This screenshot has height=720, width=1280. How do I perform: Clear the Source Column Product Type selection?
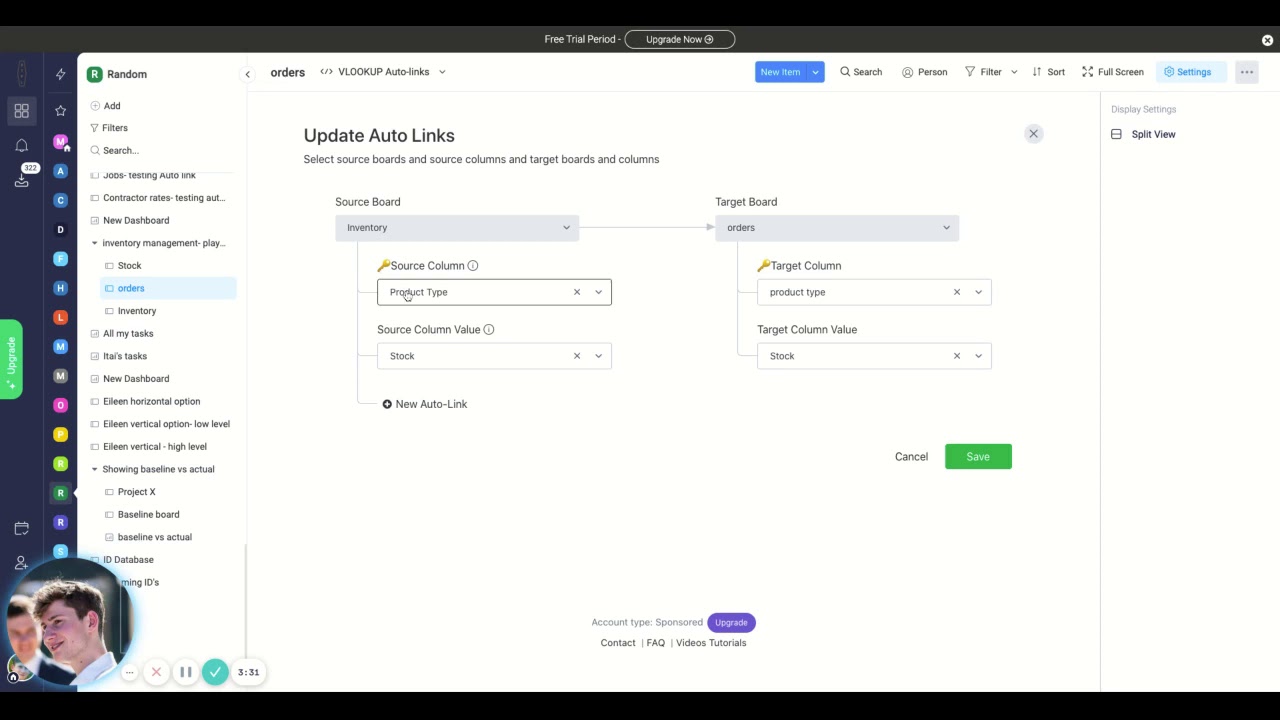[577, 292]
